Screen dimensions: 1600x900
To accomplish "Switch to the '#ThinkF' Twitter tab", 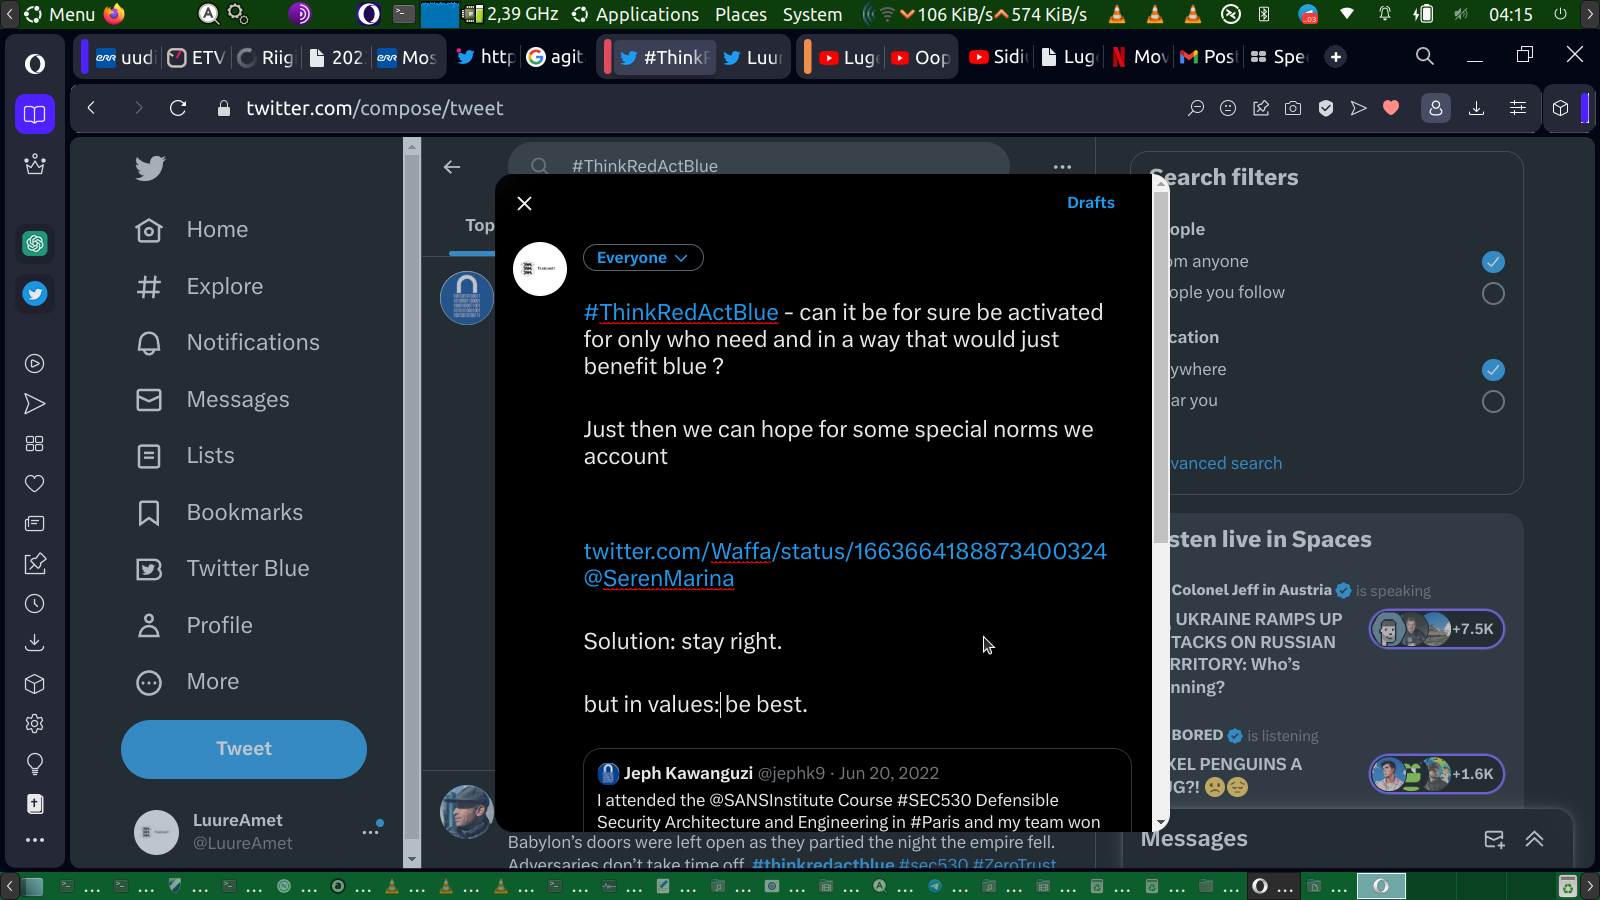I will pos(664,57).
